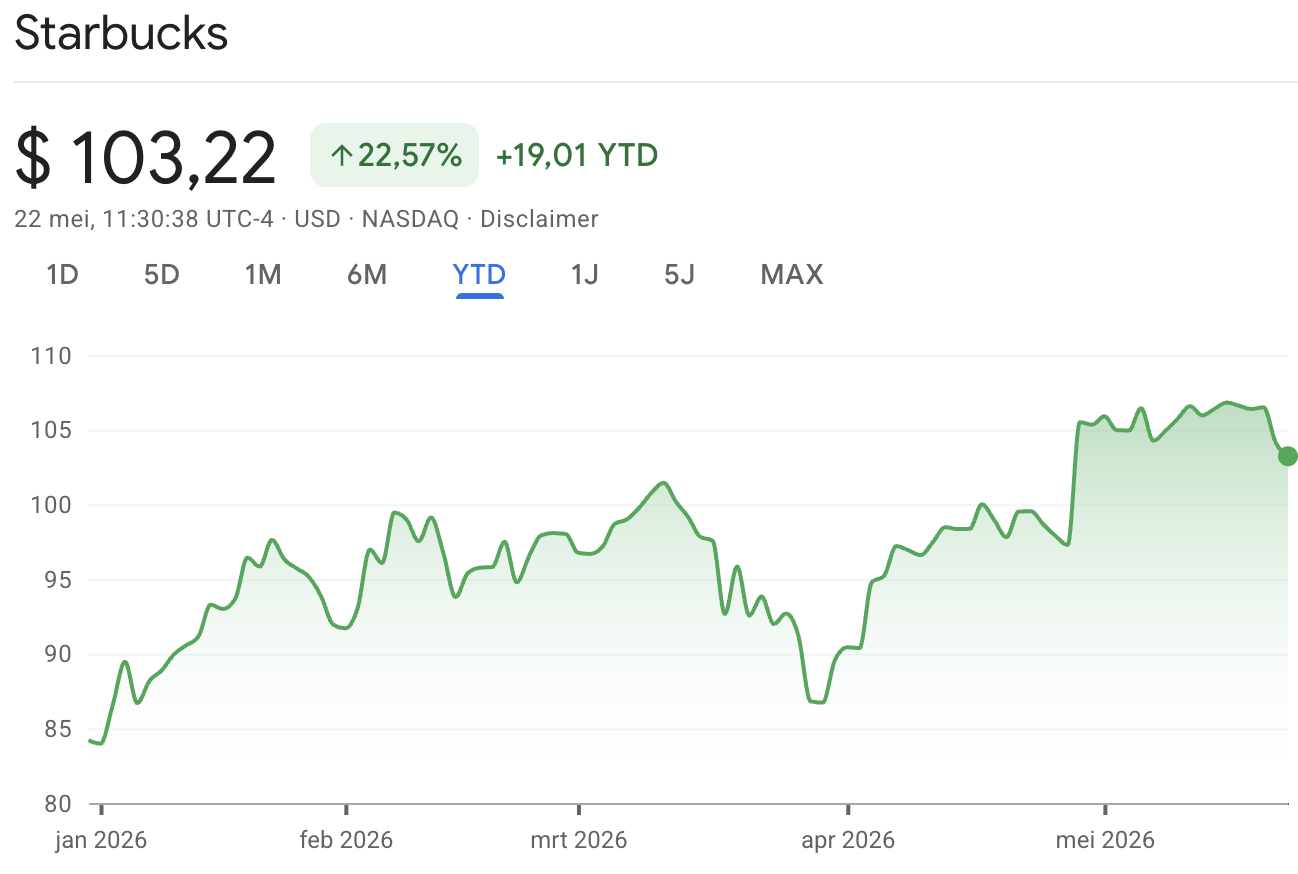1298x874 pixels.
Task: Click the 80 y-axis value
Action: coord(58,803)
